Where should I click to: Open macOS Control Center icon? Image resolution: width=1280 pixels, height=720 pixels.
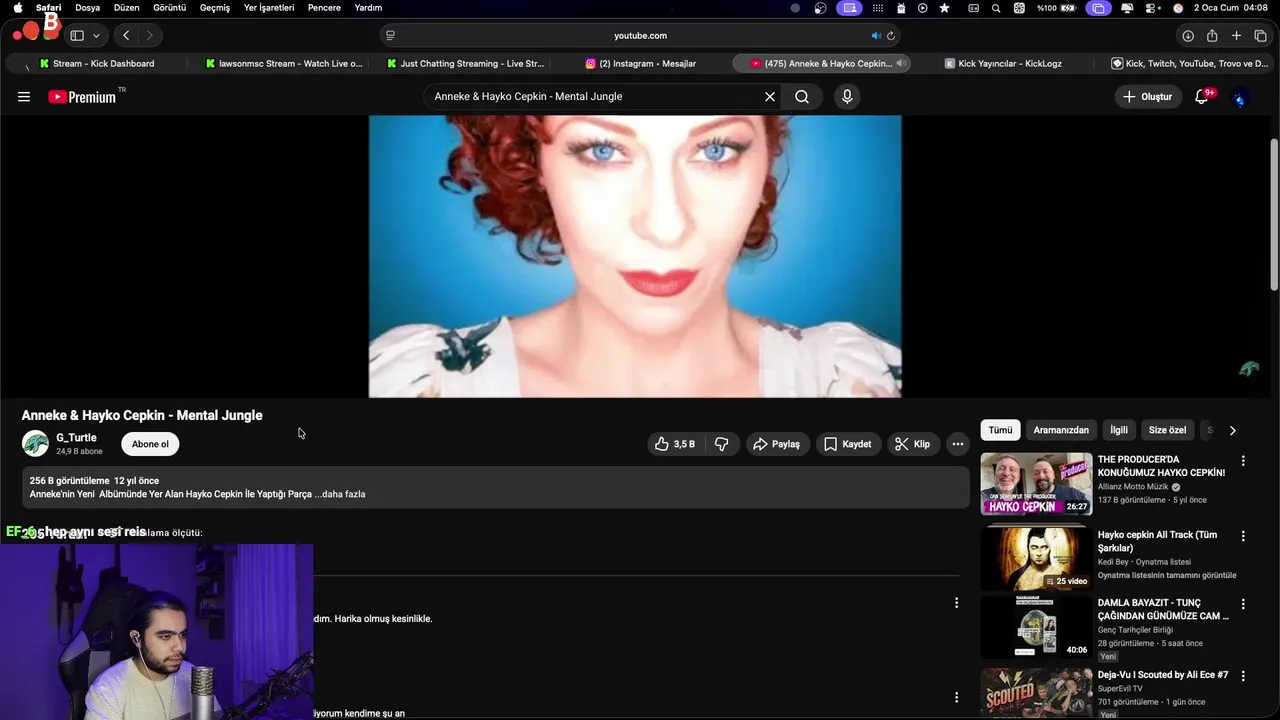pos(1152,7)
